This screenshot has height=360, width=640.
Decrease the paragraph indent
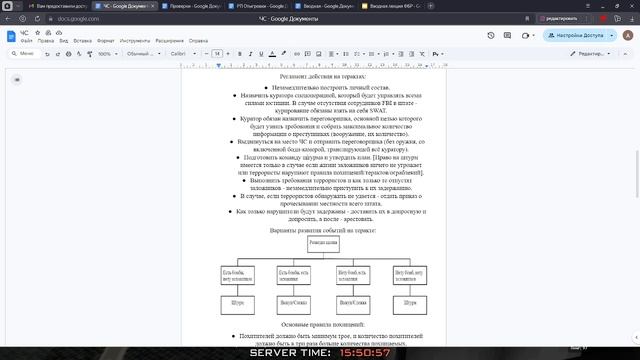click(x=401, y=54)
